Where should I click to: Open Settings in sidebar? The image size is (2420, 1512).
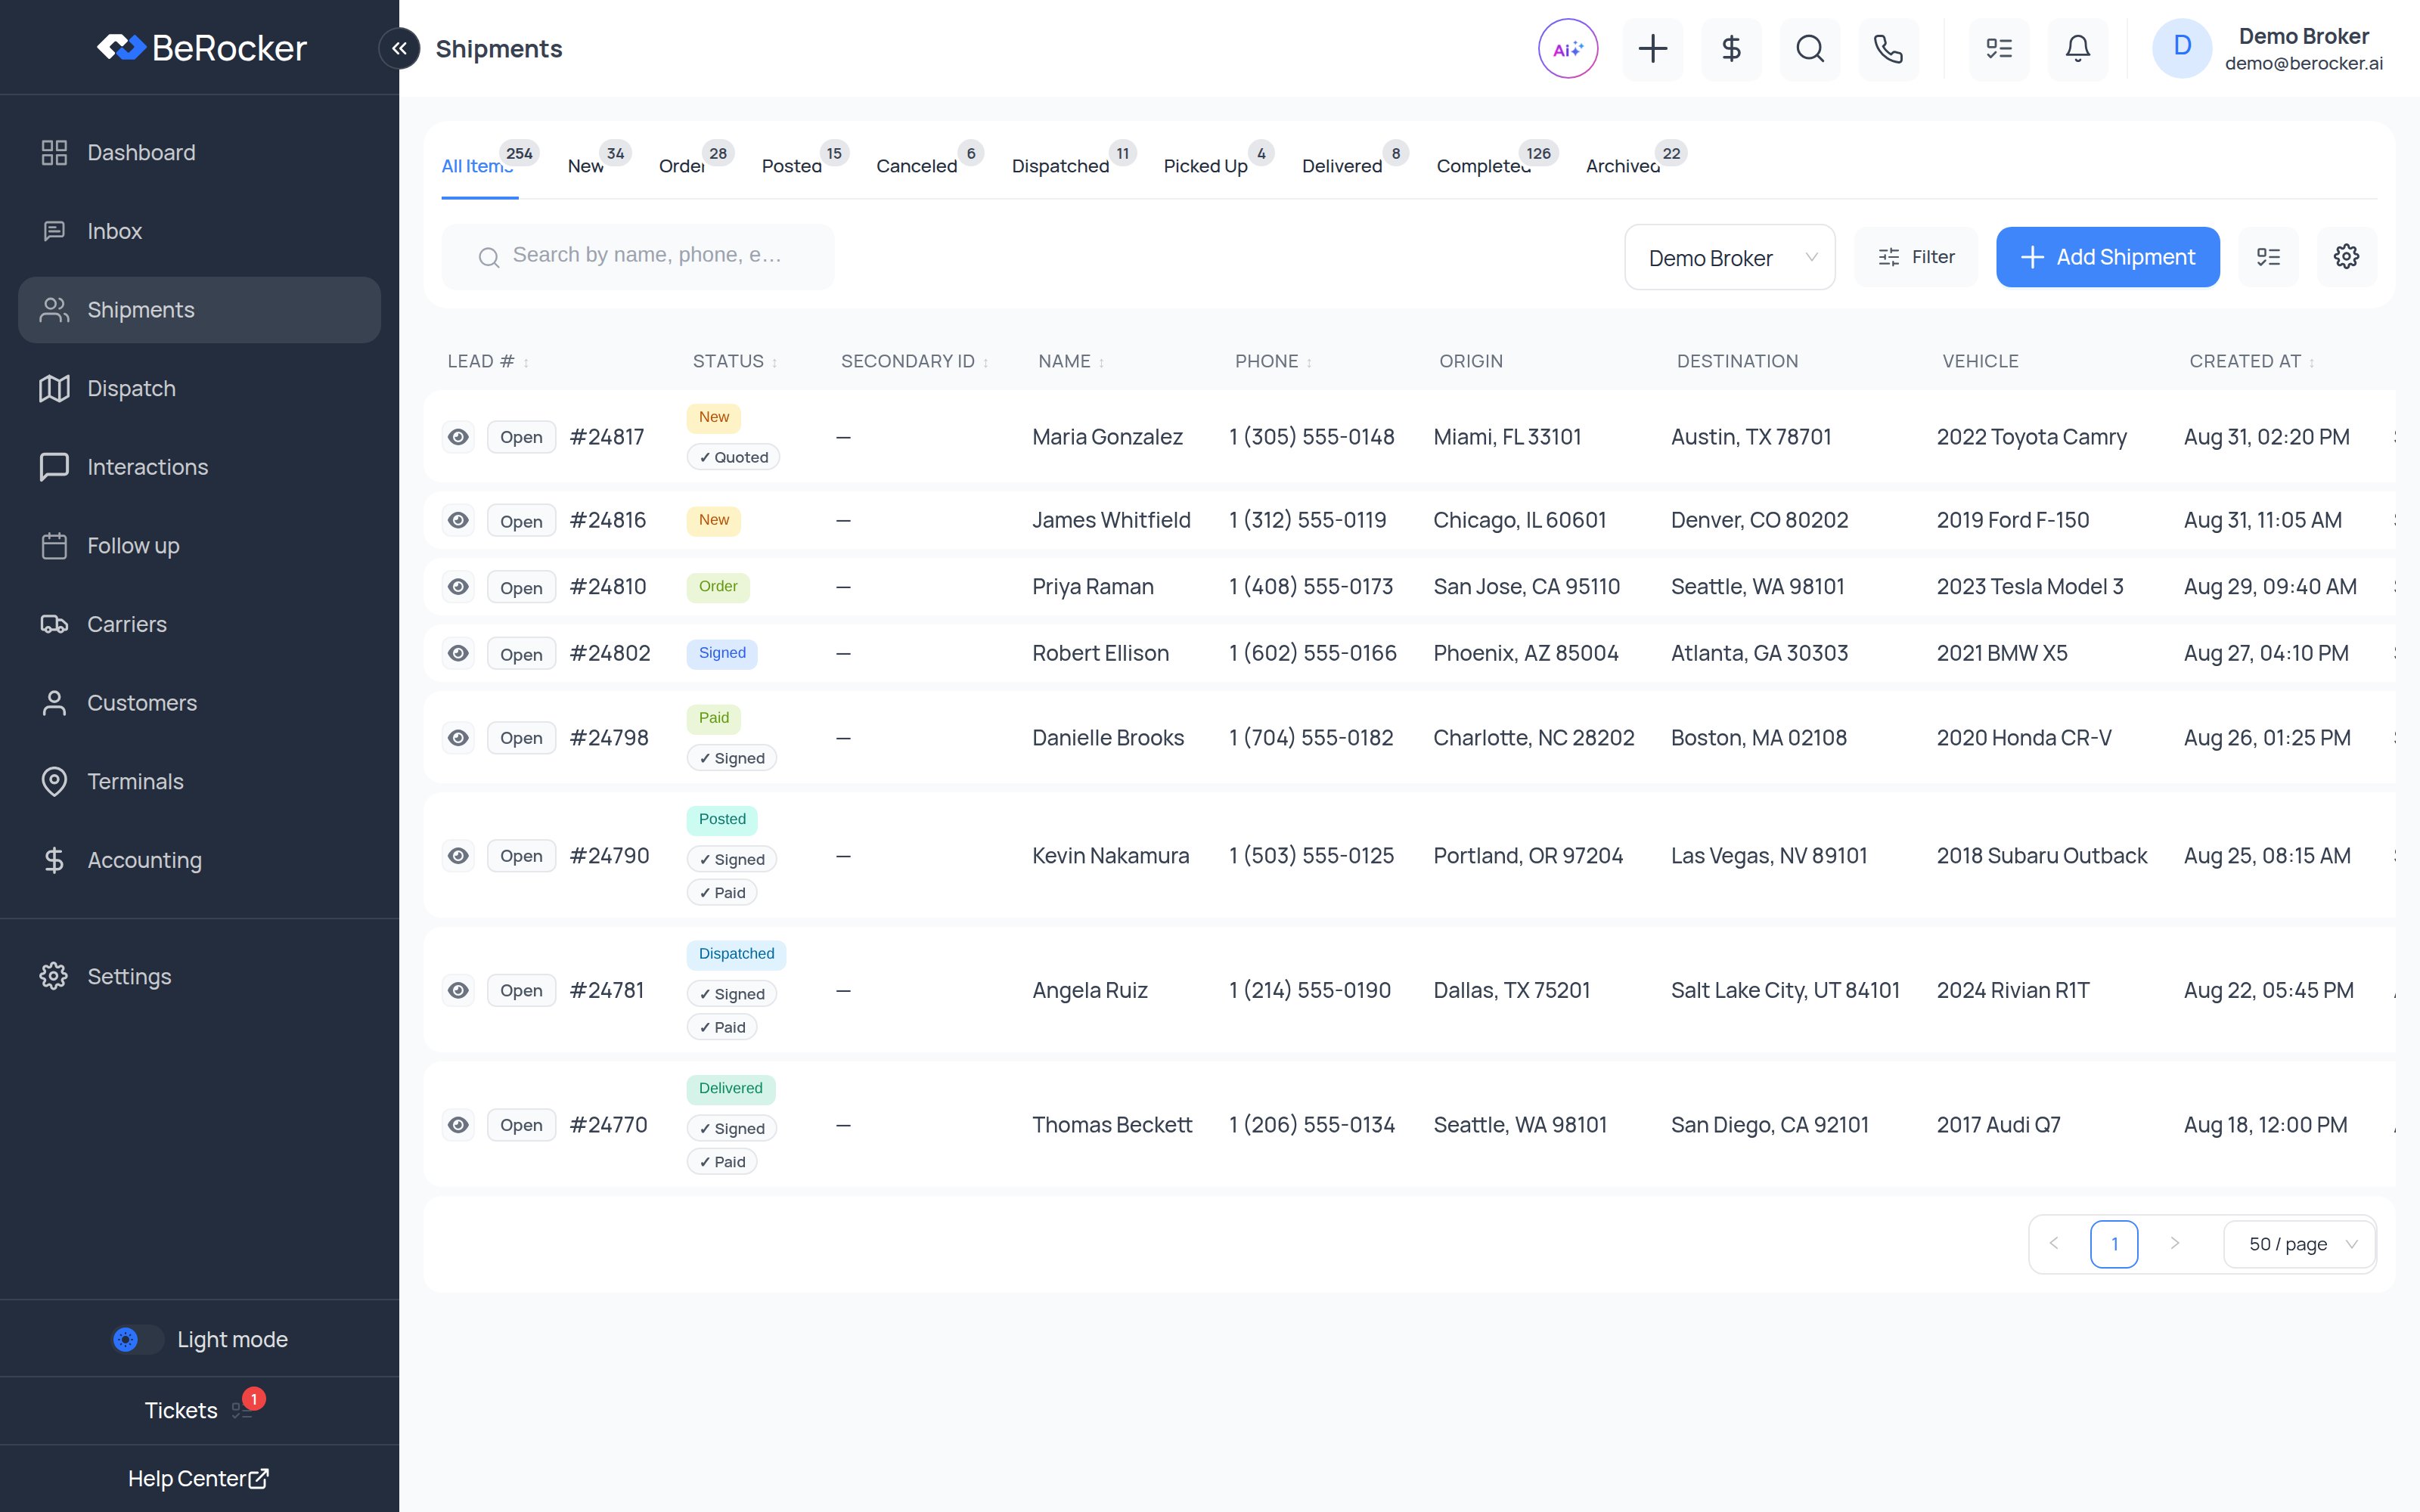tap(200, 976)
